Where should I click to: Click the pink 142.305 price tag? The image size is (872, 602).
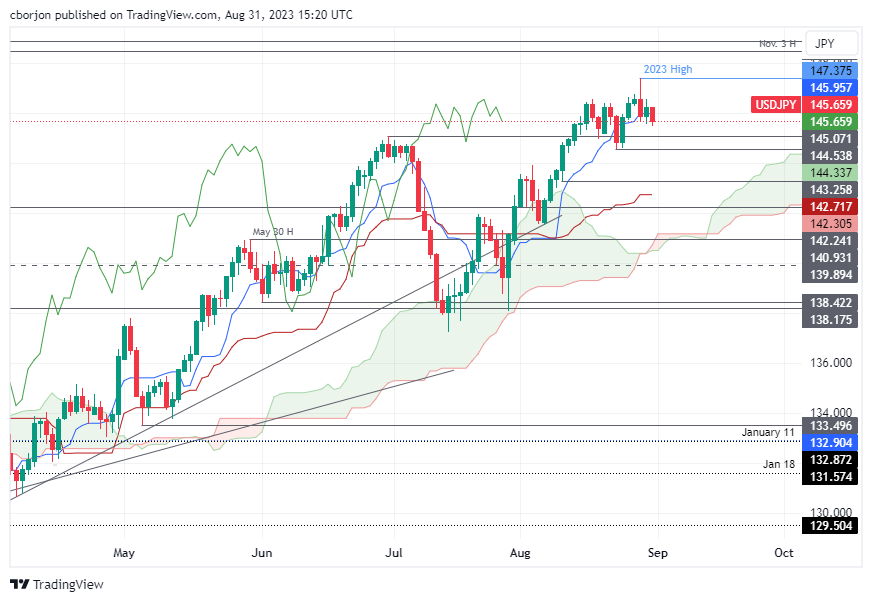coord(830,224)
